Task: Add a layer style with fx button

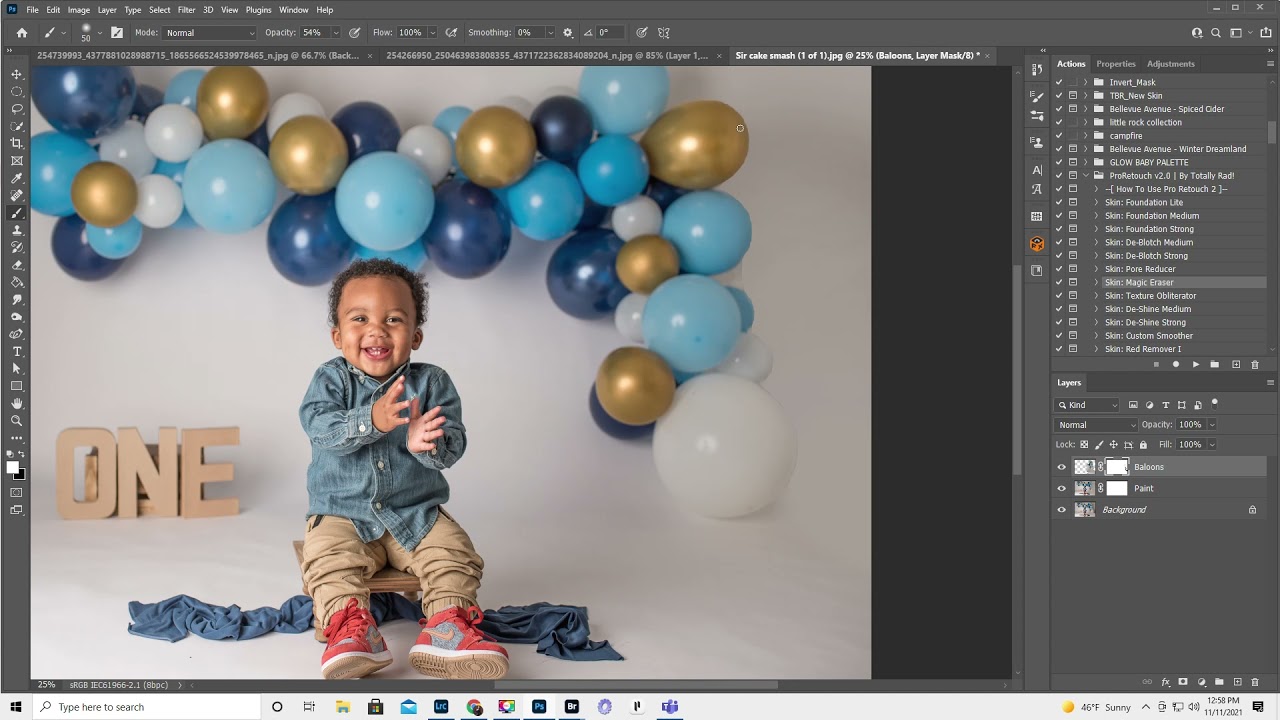Action: point(1166,682)
